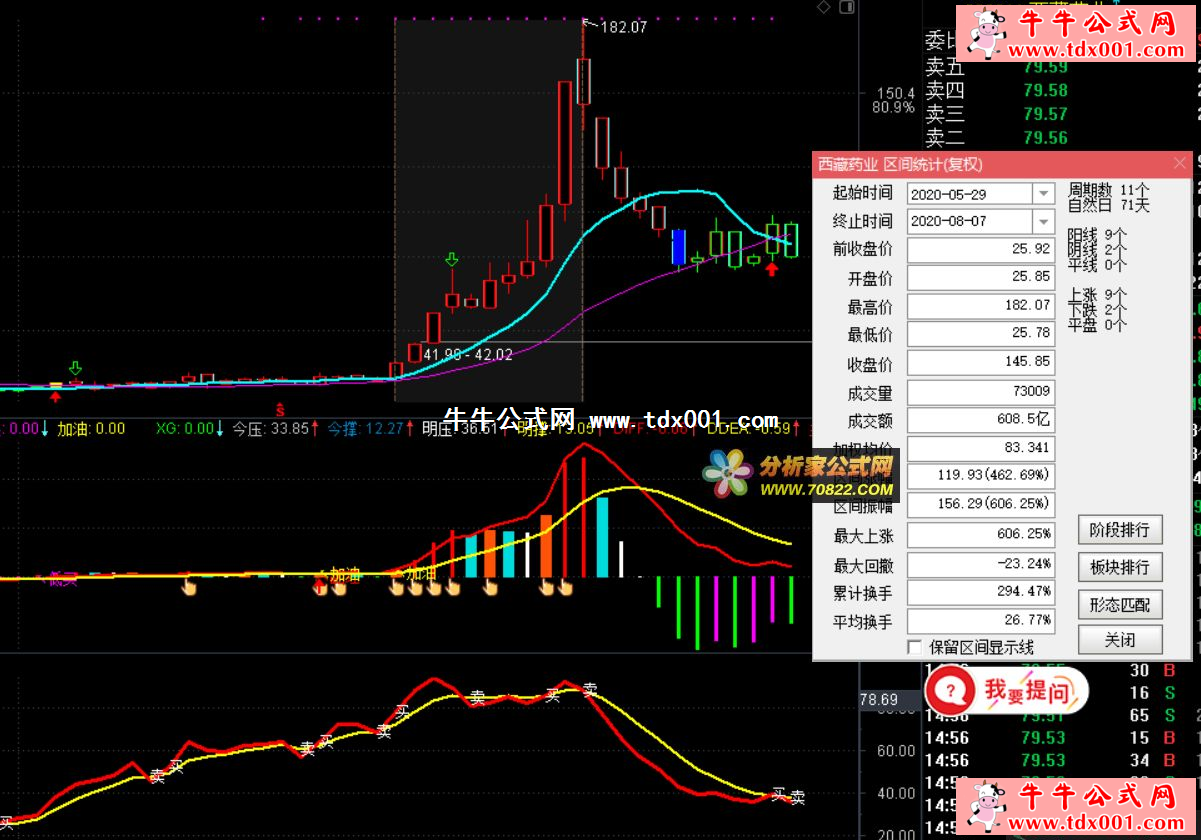Image resolution: width=1201 pixels, height=840 pixels.
Task: Open the 终止时间 date dropdown
Action: pyautogui.click(x=1044, y=221)
